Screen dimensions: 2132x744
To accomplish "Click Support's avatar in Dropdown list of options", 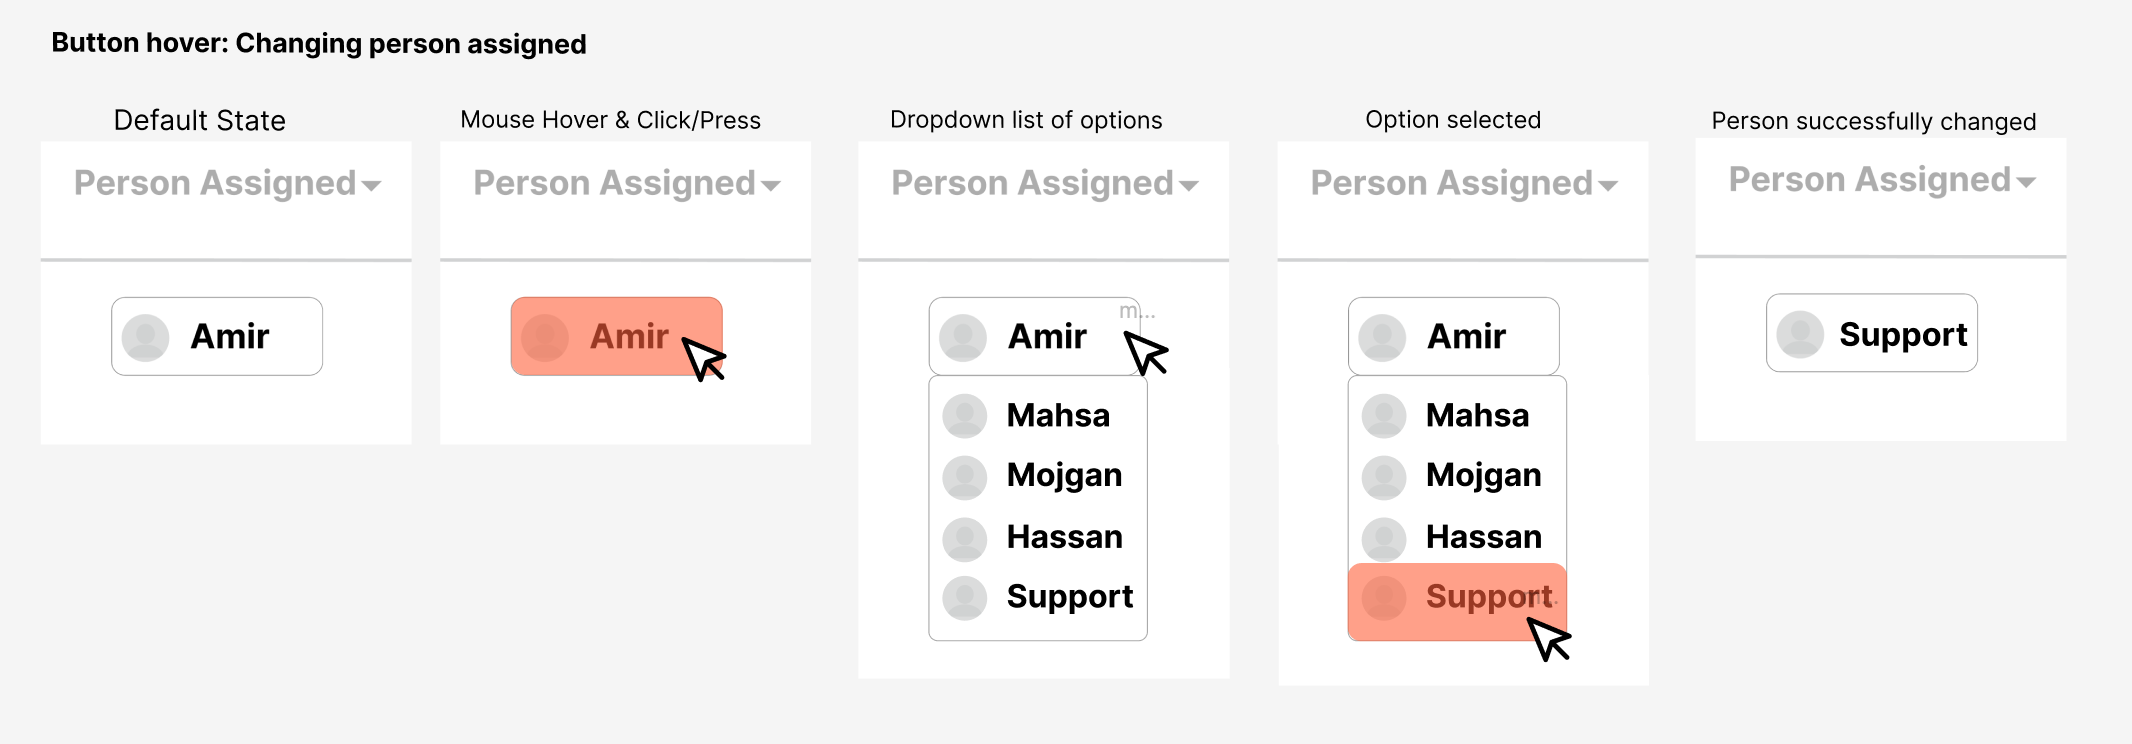I will 965,598.
